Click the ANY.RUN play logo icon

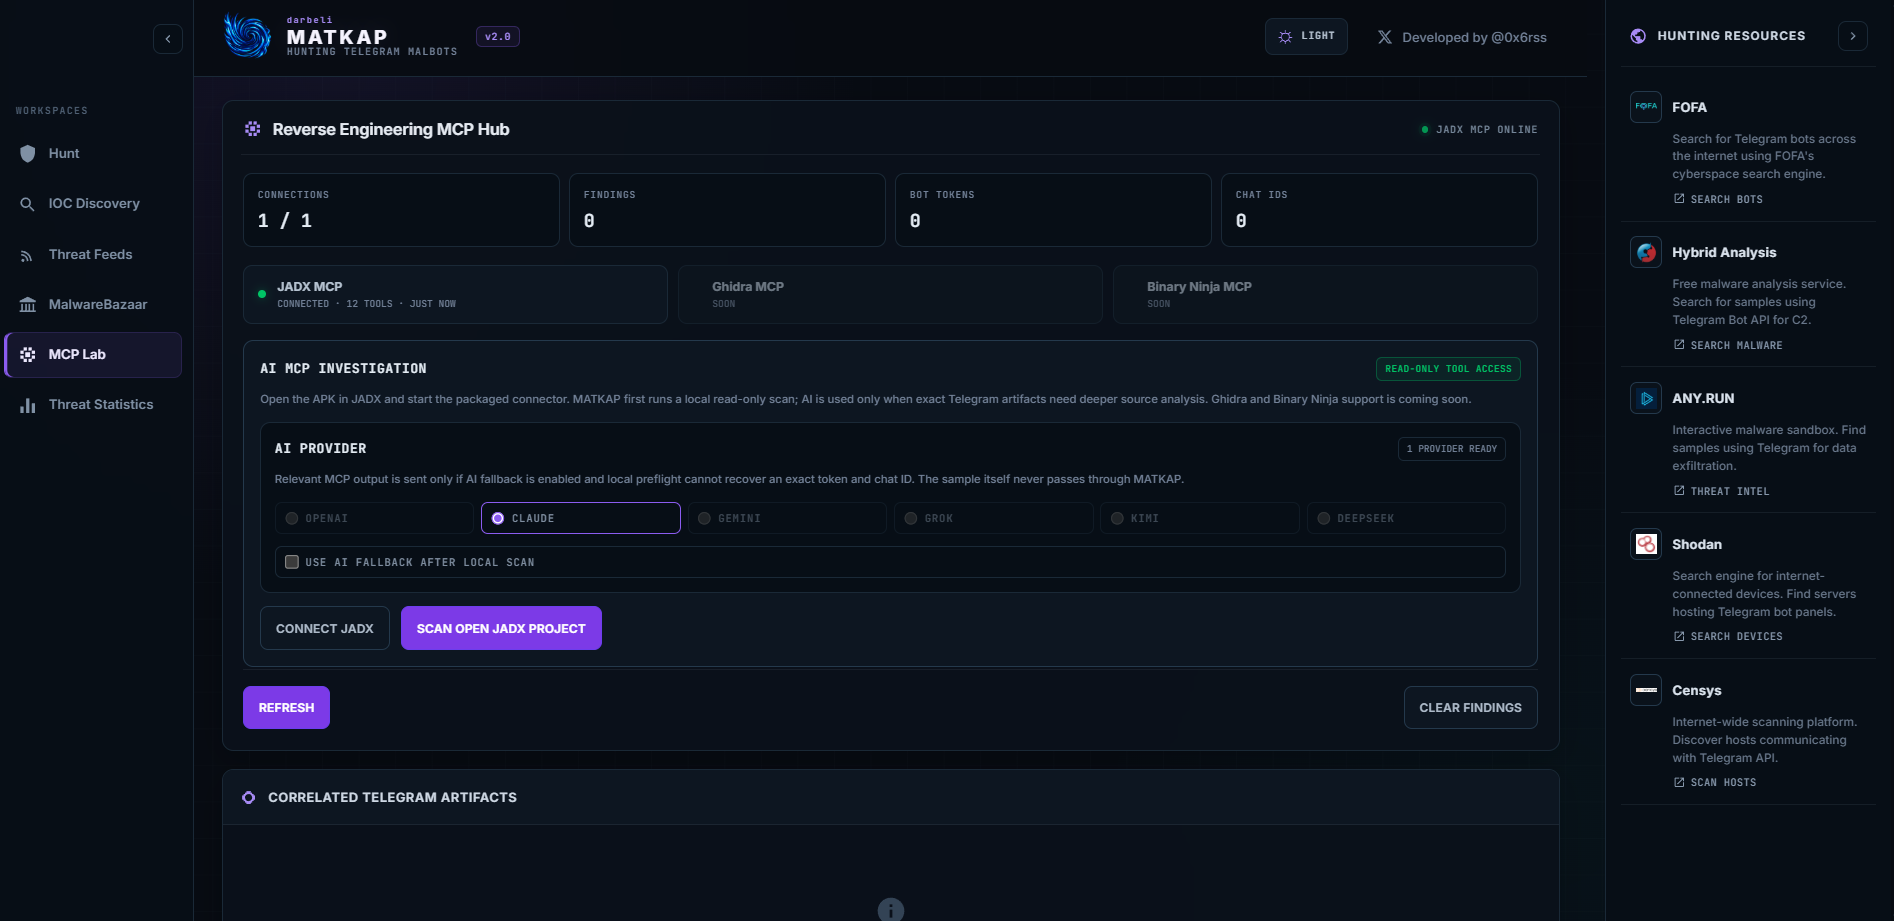[1646, 398]
